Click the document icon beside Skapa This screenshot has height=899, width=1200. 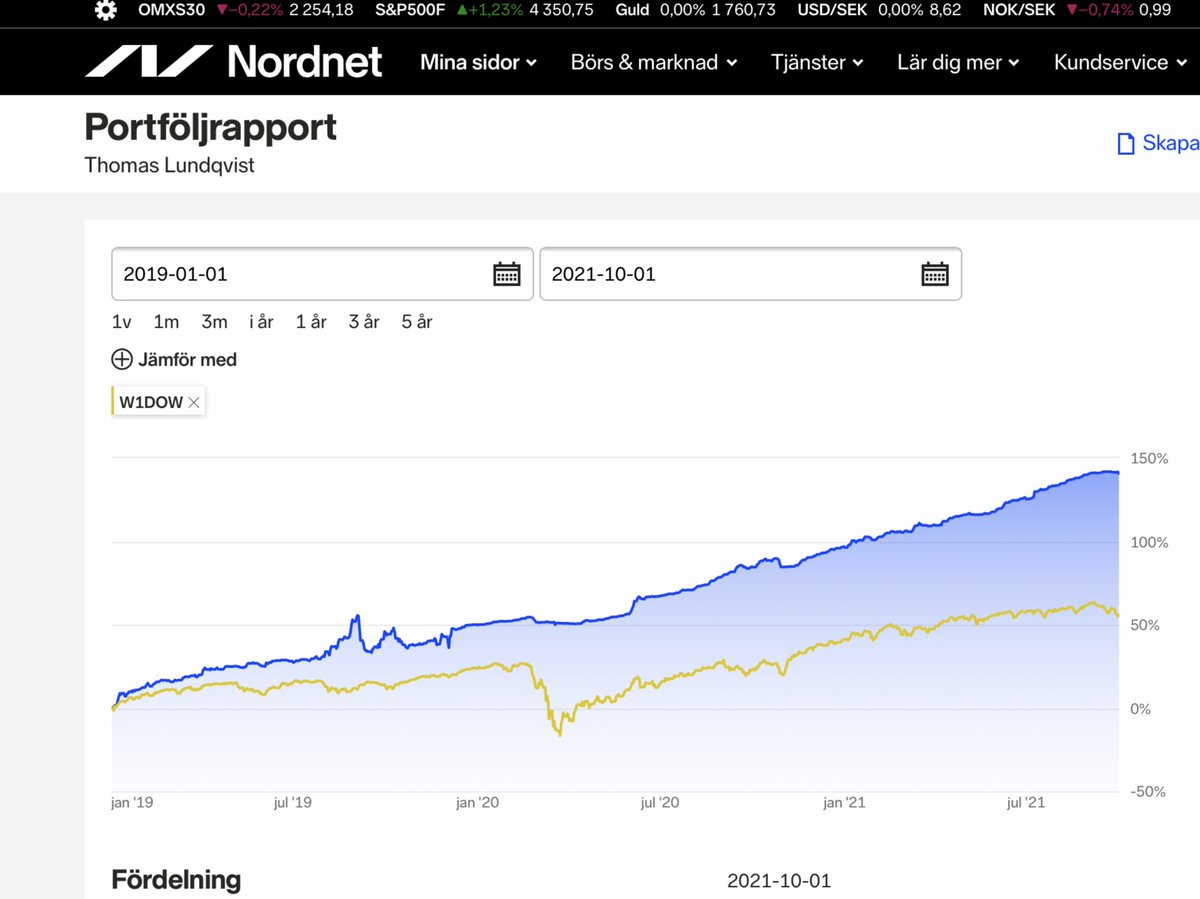tap(1126, 144)
